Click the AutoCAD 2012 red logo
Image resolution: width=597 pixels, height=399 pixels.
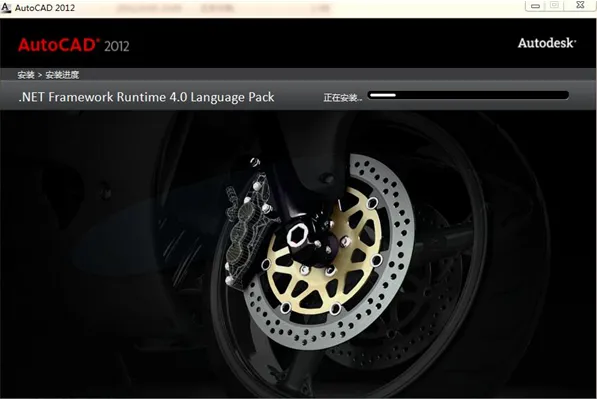click(x=73, y=45)
